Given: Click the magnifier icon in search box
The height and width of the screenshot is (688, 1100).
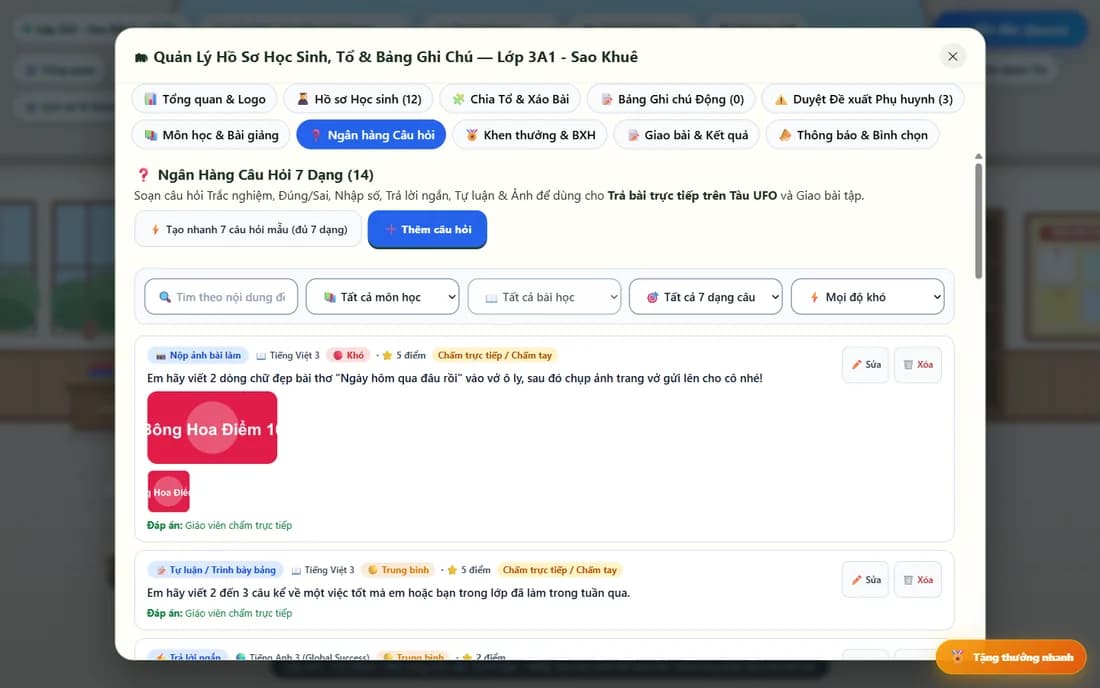Looking at the screenshot, I should tap(165, 297).
